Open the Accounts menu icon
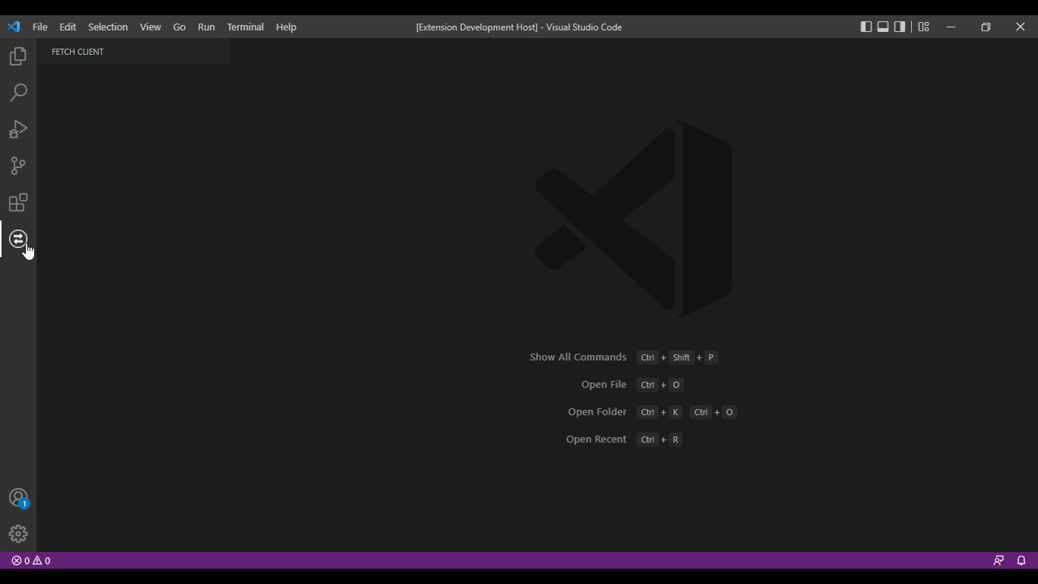Image resolution: width=1038 pixels, height=584 pixels. click(x=18, y=498)
